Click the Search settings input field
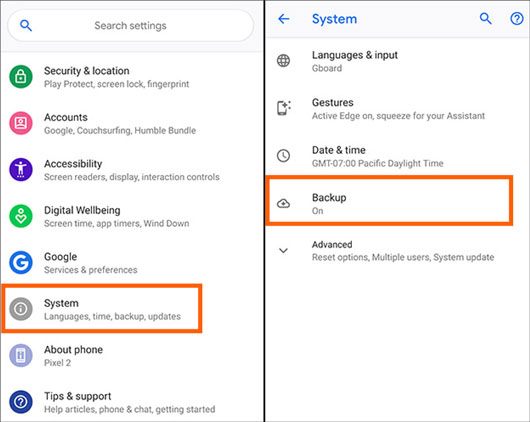This screenshot has width=530, height=422. click(130, 26)
